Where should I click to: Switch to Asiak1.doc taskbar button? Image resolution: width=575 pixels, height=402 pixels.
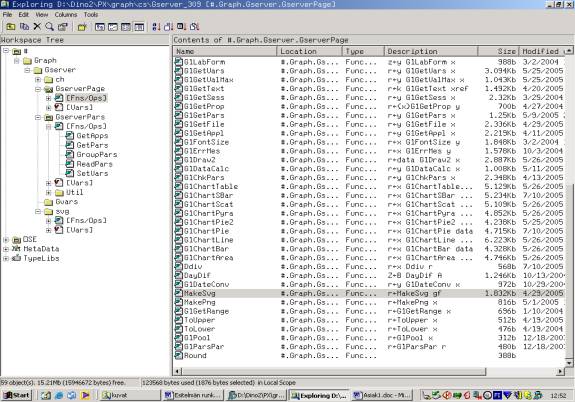tap(382, 395)
